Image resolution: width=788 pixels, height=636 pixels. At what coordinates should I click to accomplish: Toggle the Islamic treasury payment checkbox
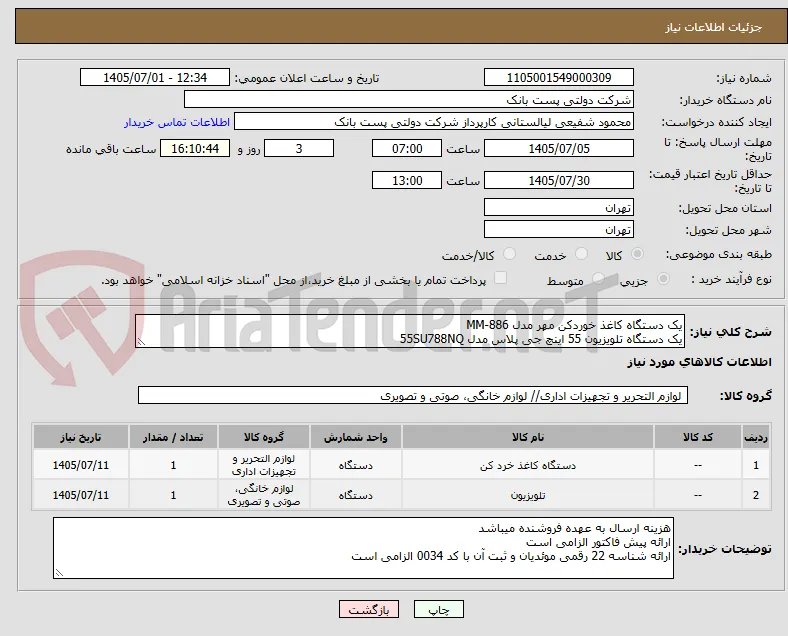coord(501,278)
